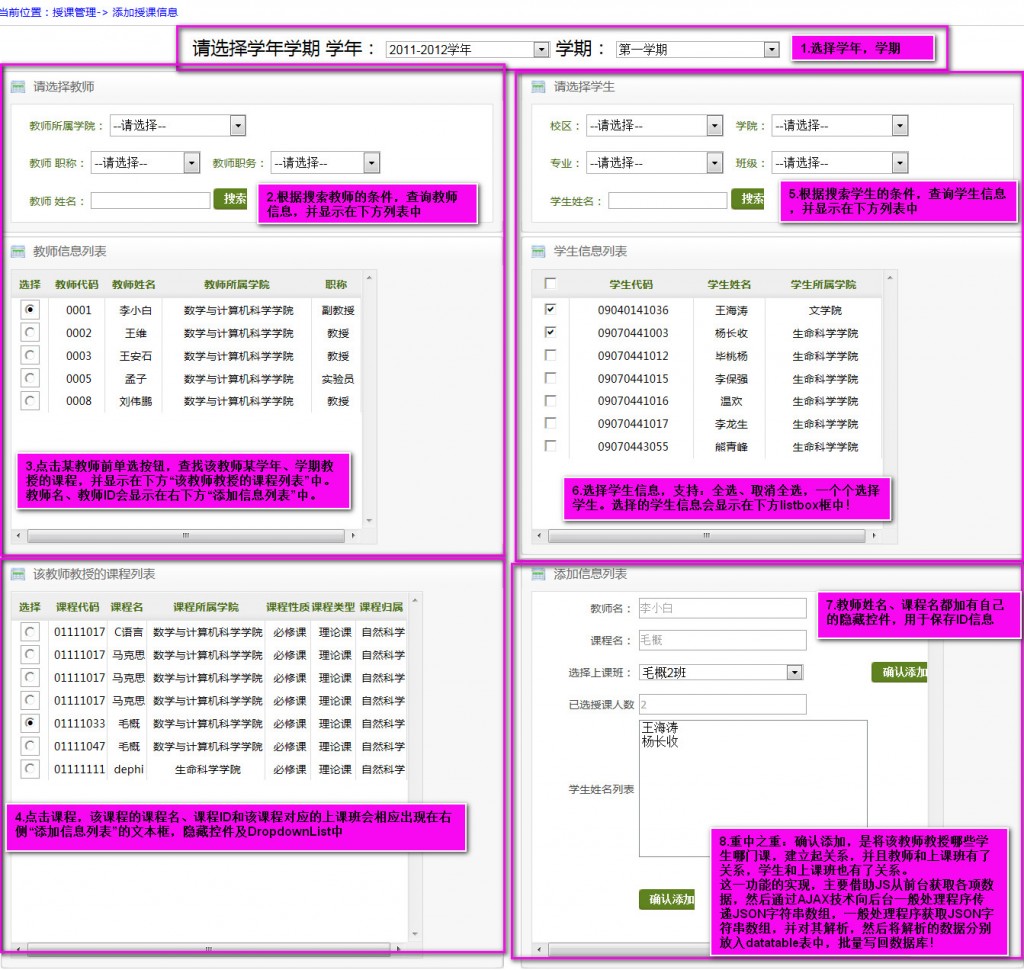The image size is (1024, 970).
Task: Select course C语言 radio button
Action: coord(30,632)
